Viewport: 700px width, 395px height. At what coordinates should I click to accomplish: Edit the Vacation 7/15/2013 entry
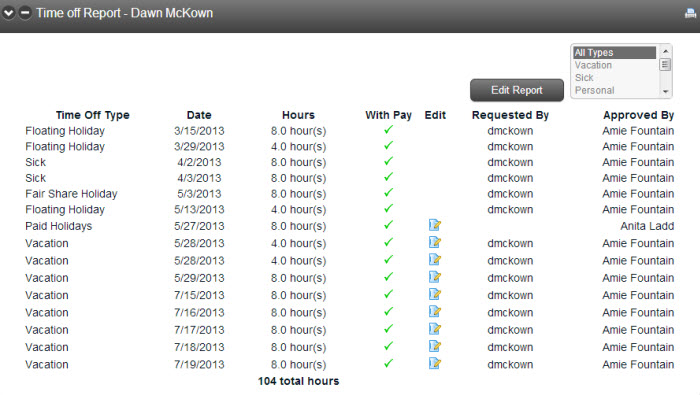(x=435, y=295)
